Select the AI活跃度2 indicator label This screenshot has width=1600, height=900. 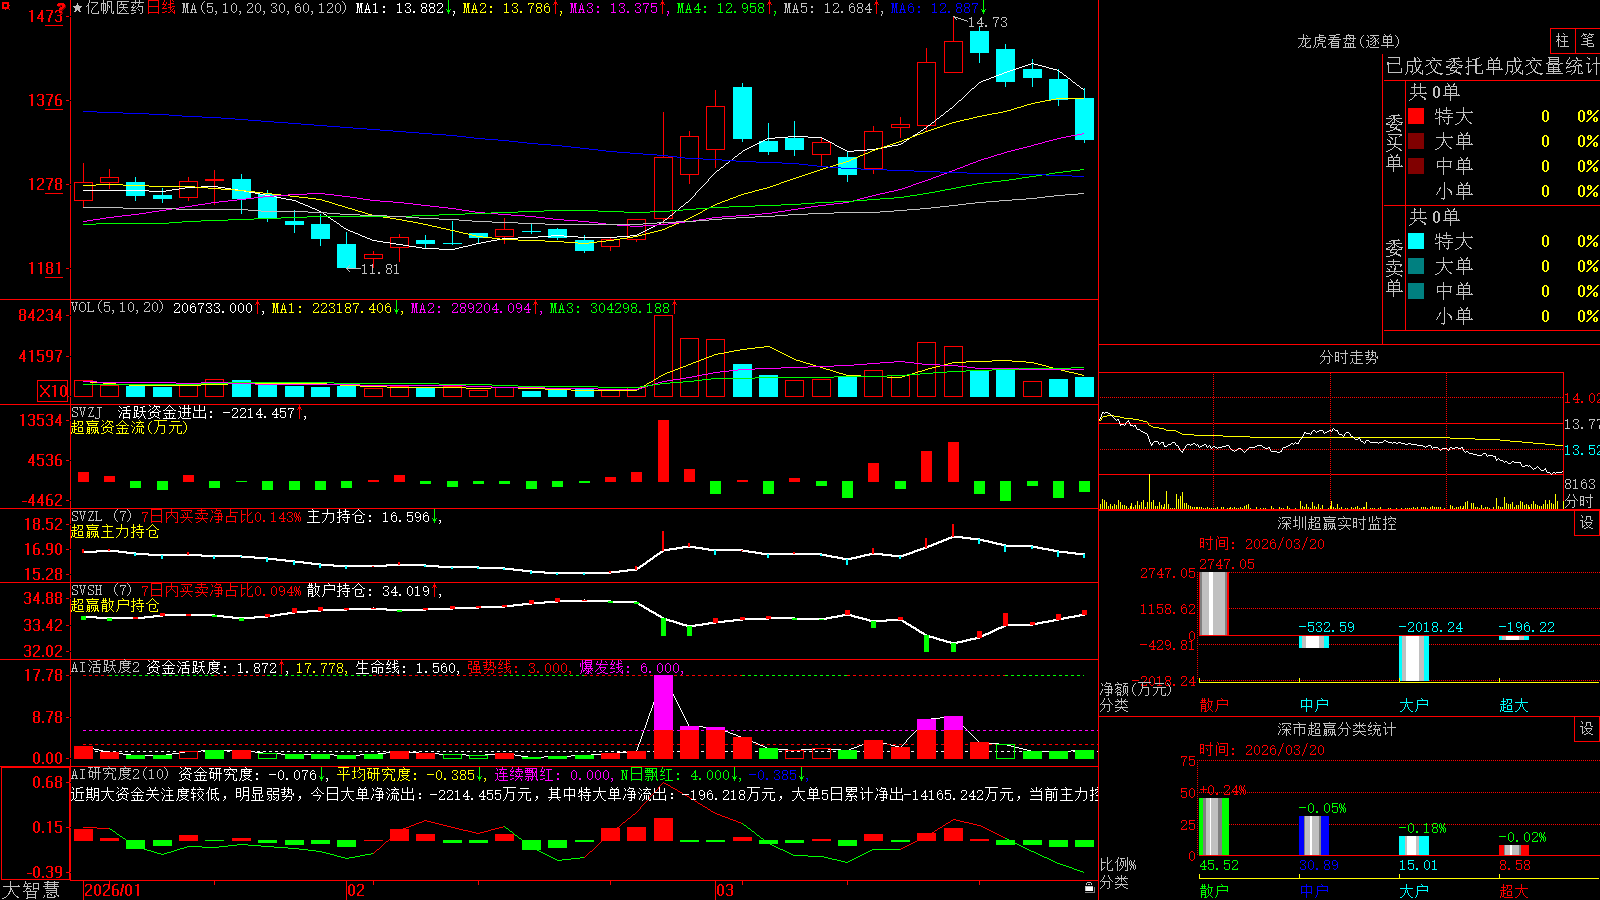(x=106, y=667)
